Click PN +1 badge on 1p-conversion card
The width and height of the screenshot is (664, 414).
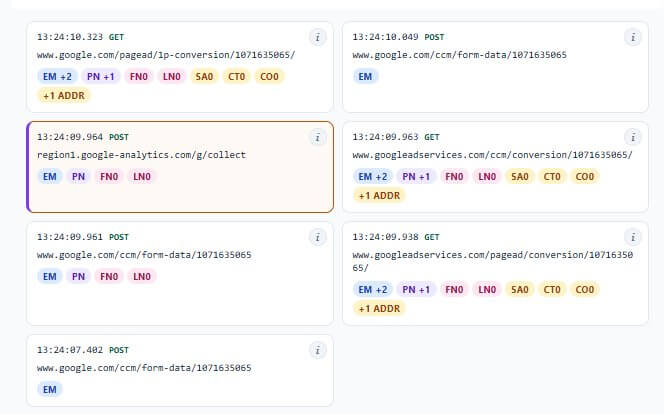[101, 77]
